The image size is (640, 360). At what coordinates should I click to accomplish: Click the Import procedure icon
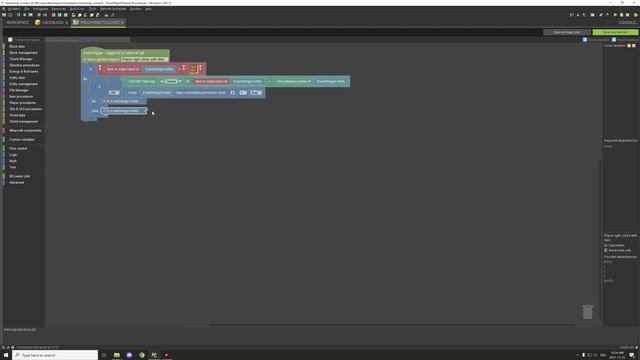(614, 40)
